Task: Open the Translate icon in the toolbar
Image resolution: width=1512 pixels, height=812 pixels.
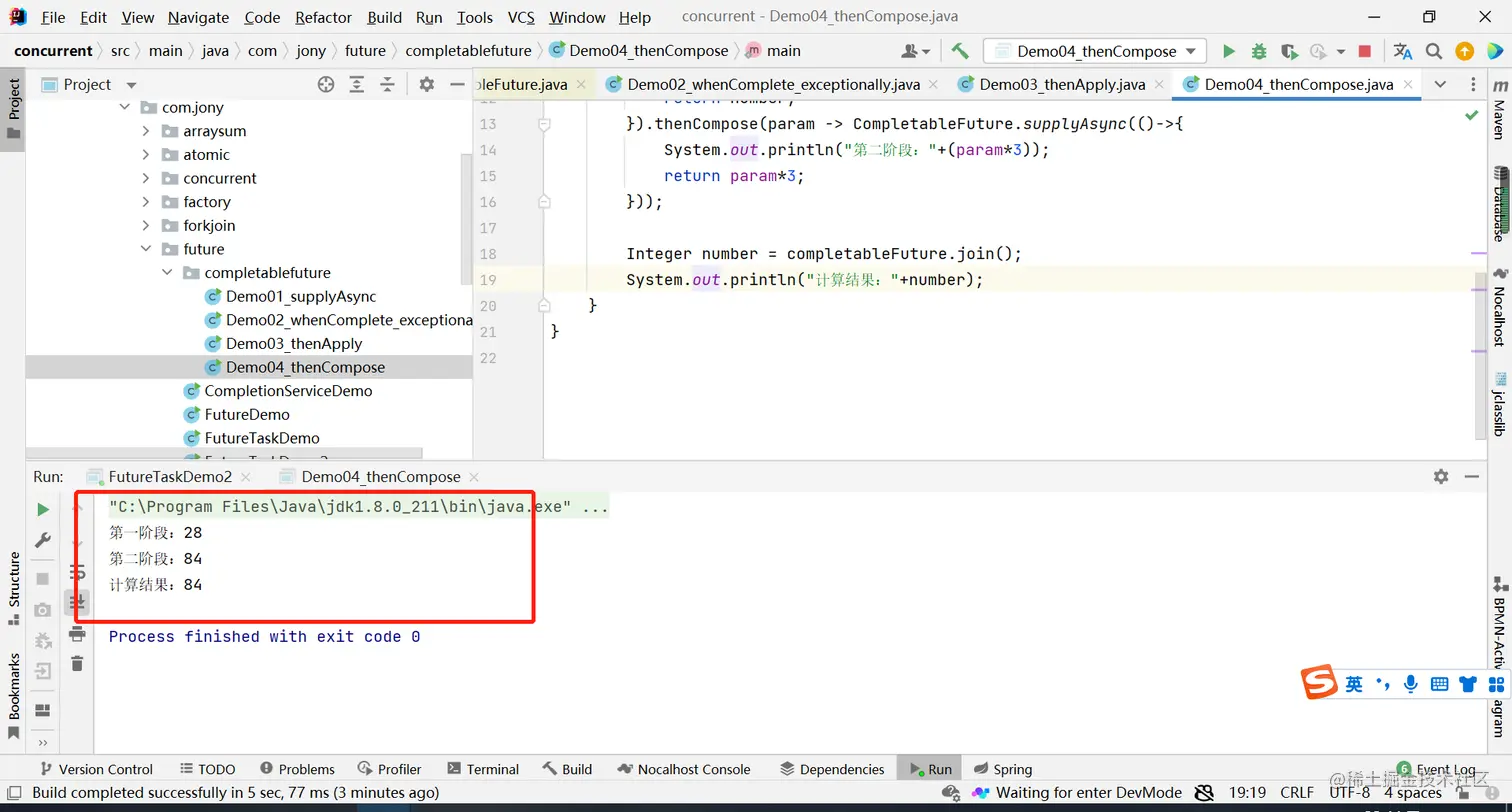Action: pyautogui.click(x=1403, y=51)
